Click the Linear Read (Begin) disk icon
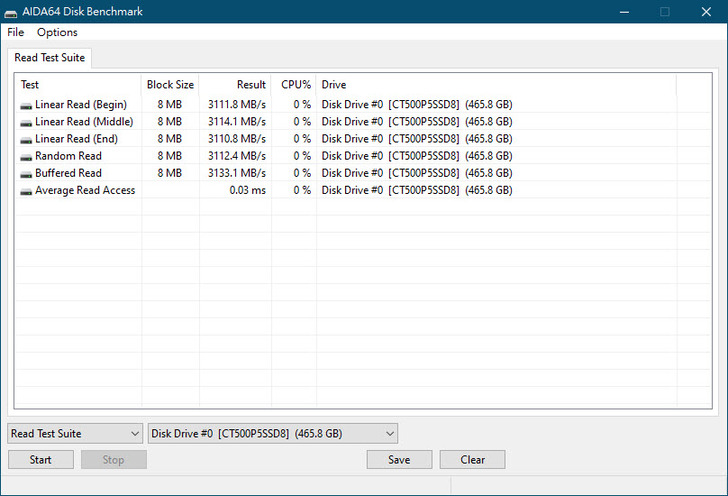This screenshot has width=728, height=496. [26, 105]
